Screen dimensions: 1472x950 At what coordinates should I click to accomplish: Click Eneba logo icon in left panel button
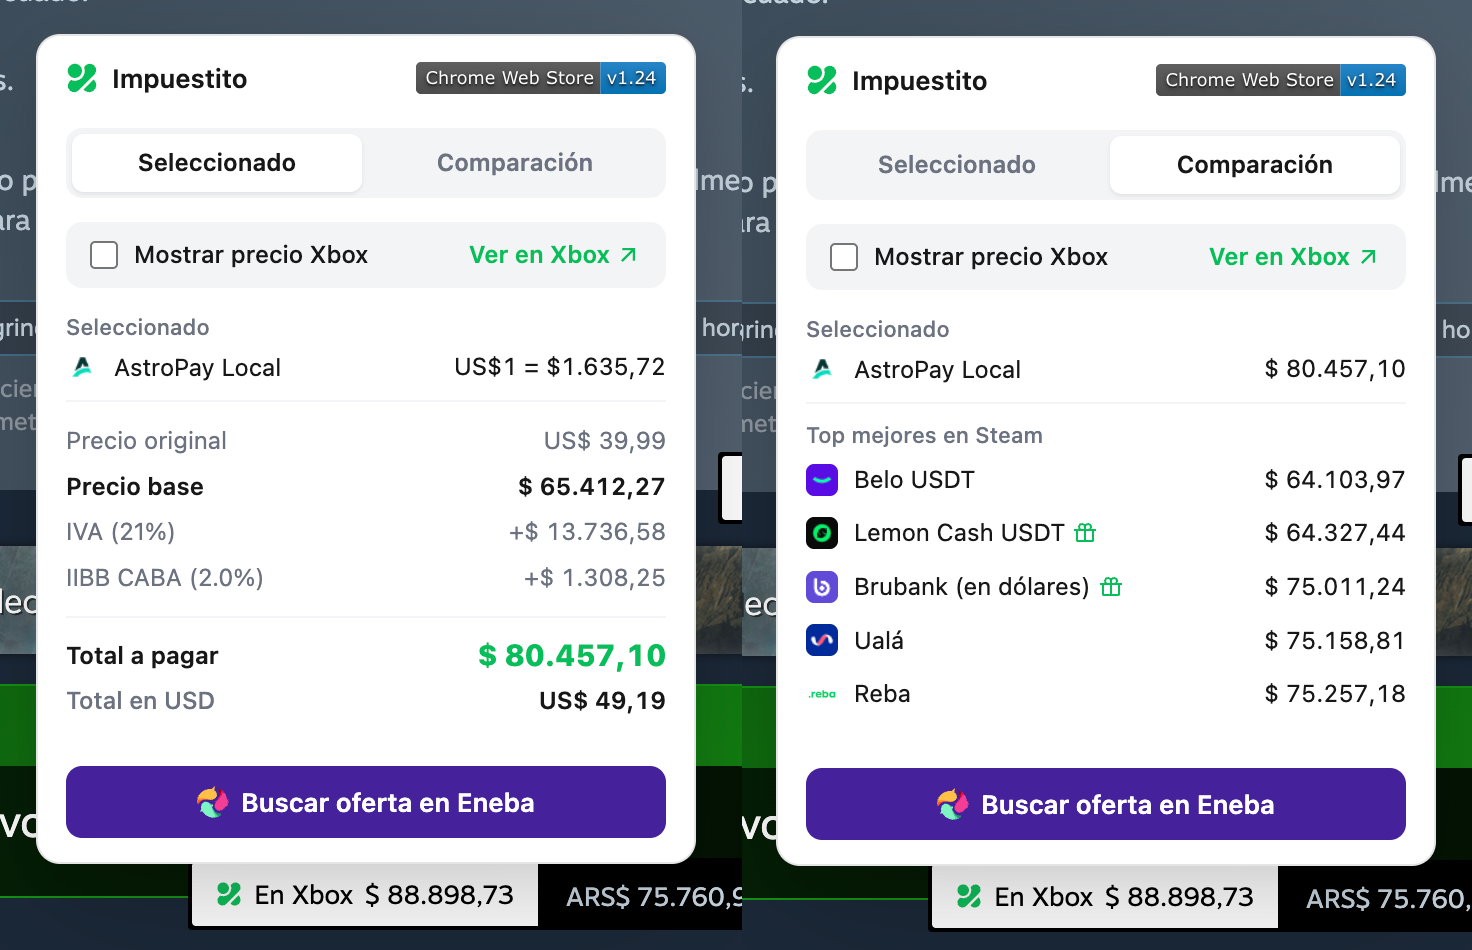coord(213,802)
